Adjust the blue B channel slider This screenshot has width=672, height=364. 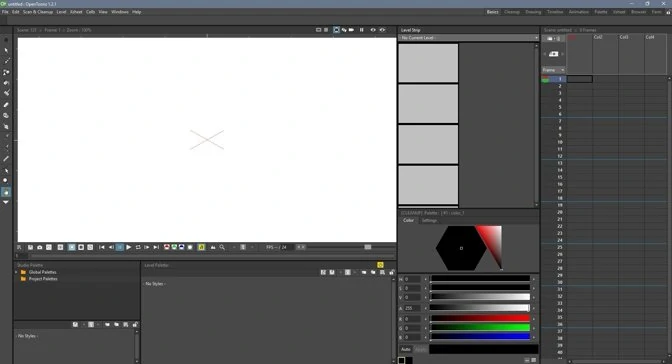pyautogui.click(x=480, y=337)
